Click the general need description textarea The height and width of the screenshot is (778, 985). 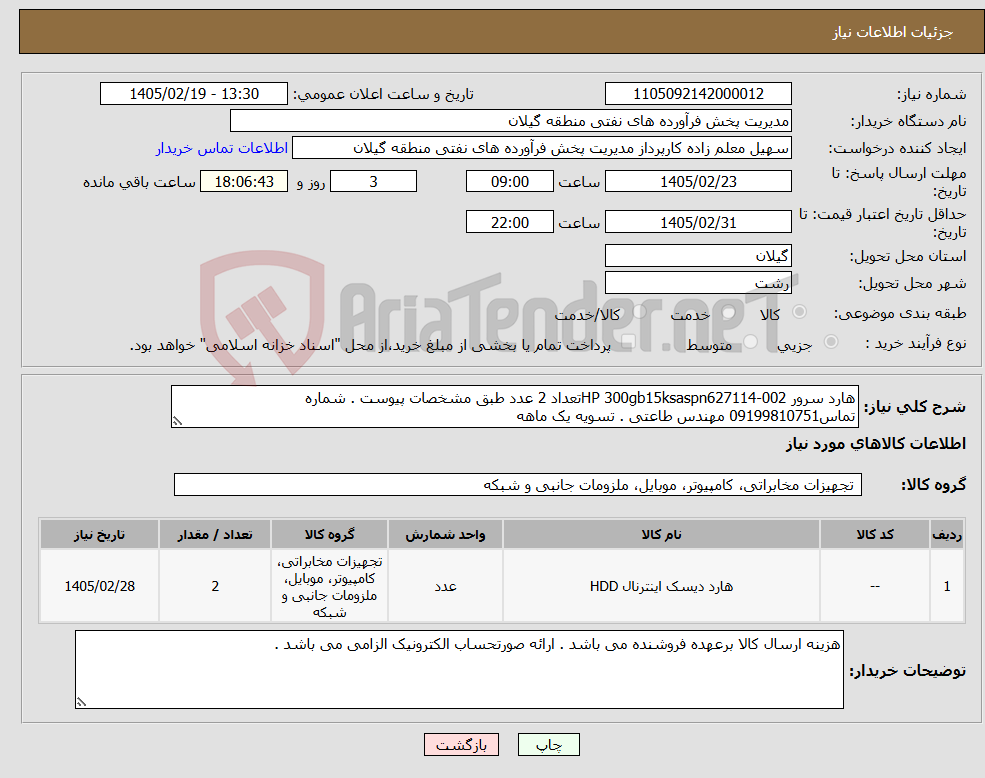(x=514, y=407)
